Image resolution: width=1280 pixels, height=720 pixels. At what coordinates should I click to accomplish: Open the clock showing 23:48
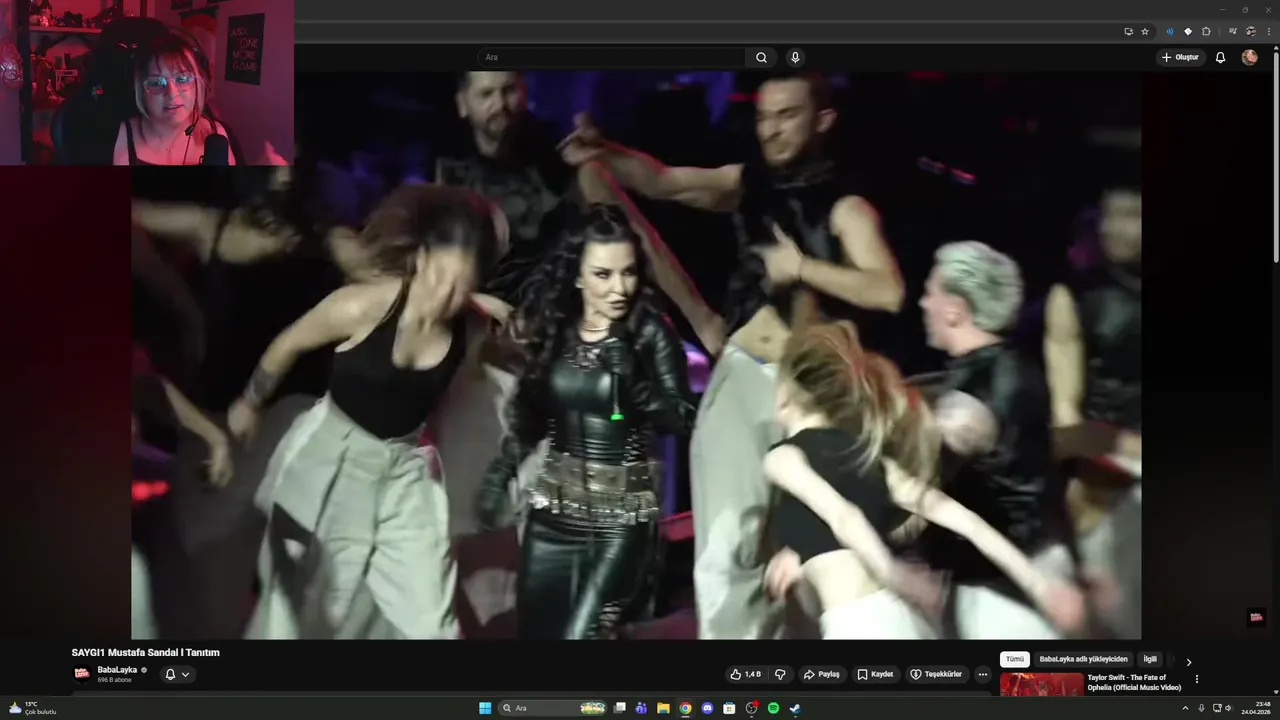pyautogui.click(x=1256, y=708)
